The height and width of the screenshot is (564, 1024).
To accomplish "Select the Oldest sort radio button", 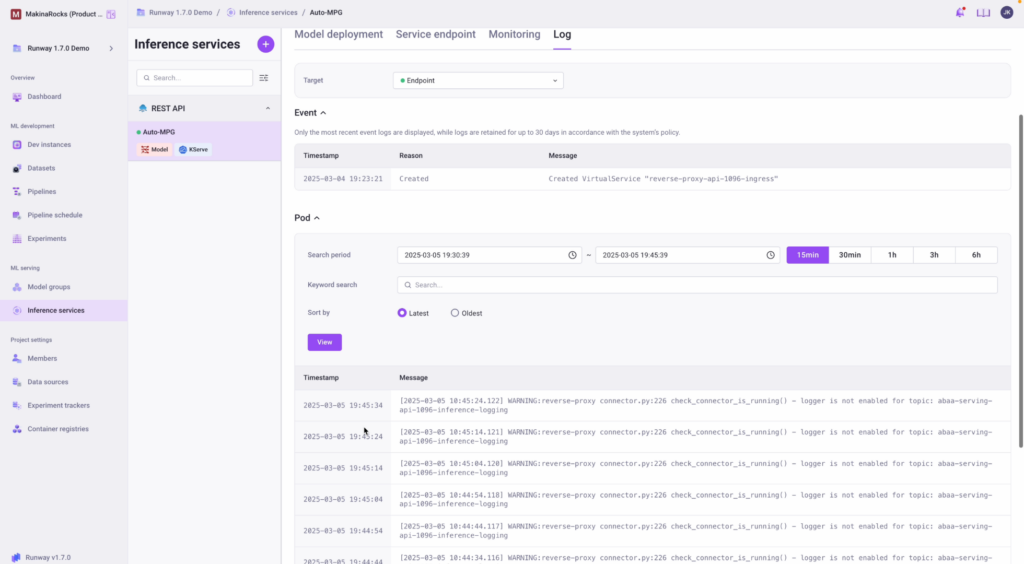I will coord(455,313).
